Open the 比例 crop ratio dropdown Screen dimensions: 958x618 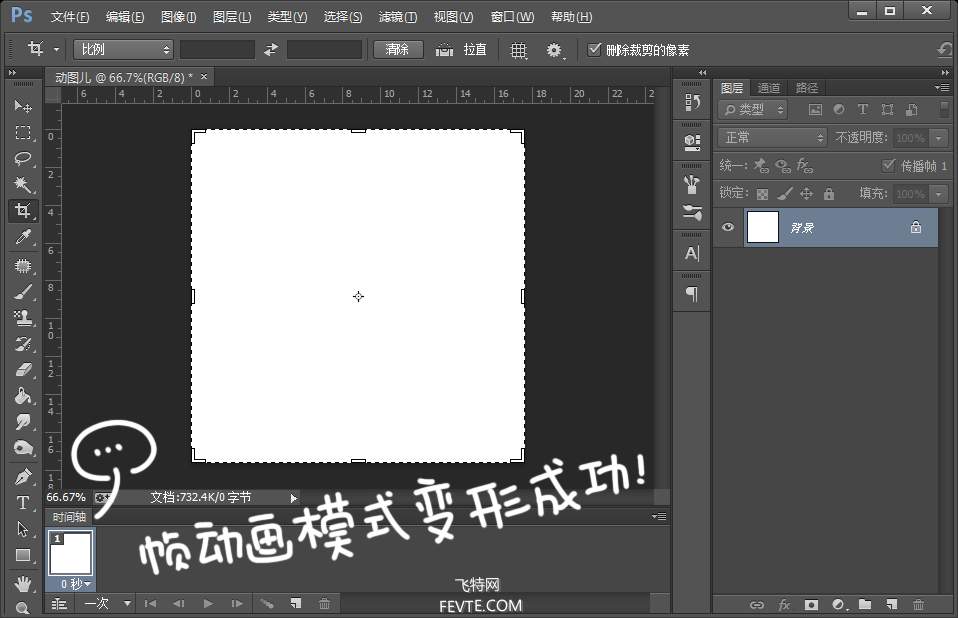point(123,49)
